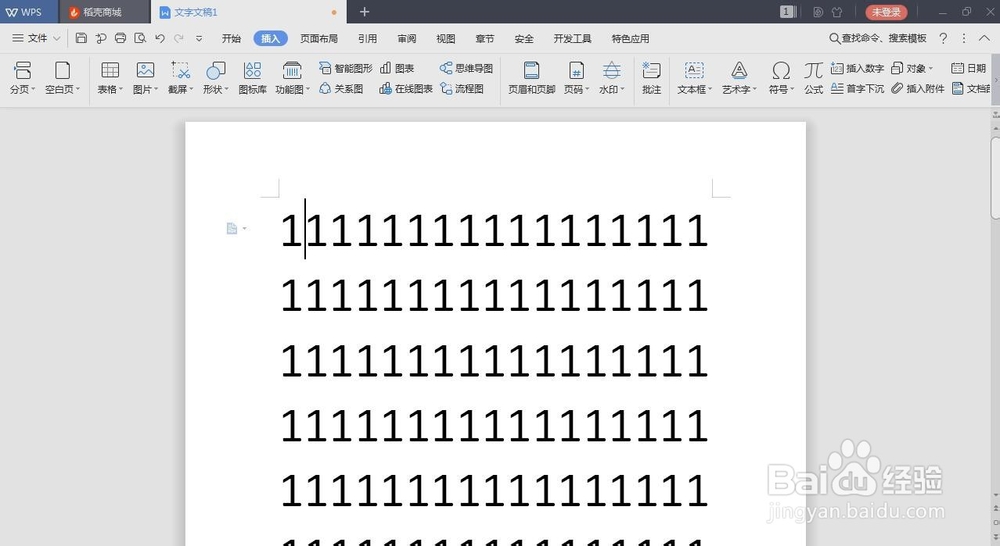The image size is (1000, 546).
Task: Insert page number (页码)
Action: [577, 78]
